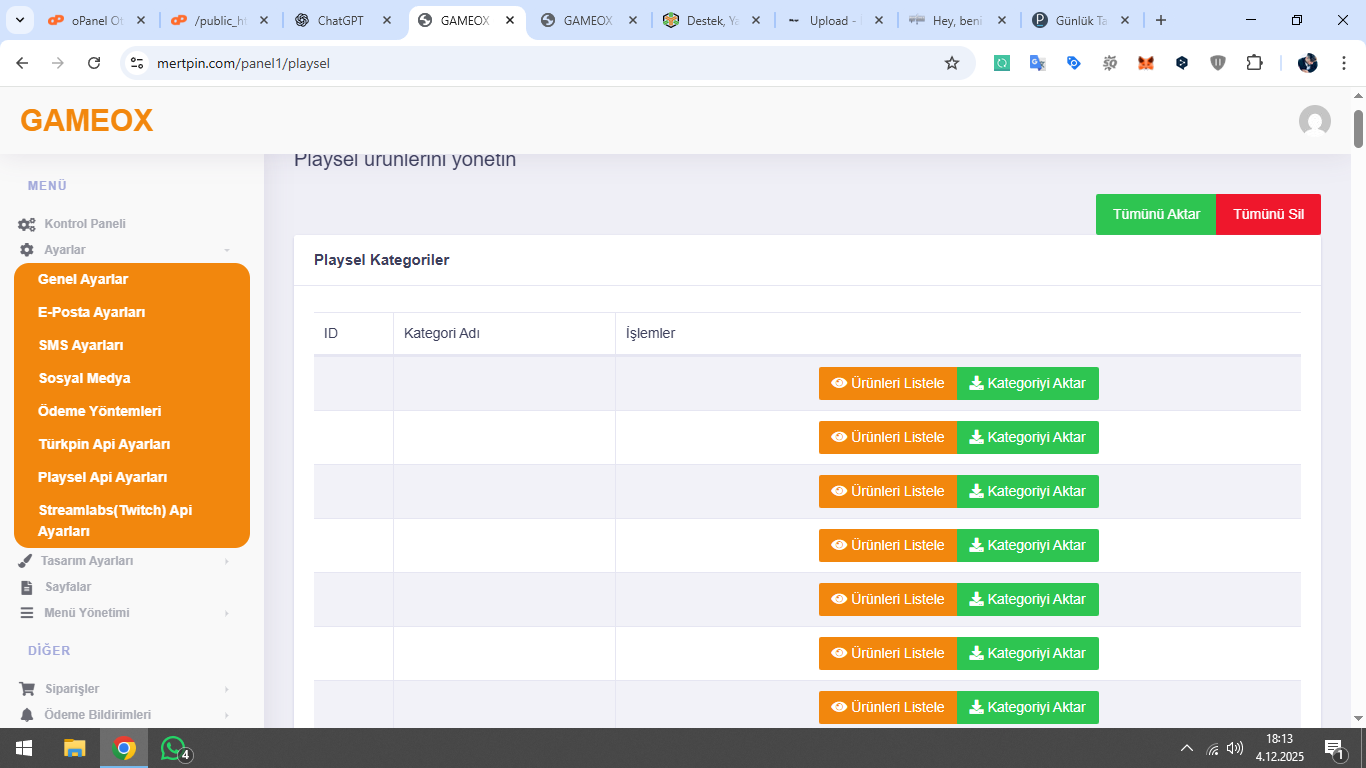Click the MetaMask fox extension icon

point(1146,63)
